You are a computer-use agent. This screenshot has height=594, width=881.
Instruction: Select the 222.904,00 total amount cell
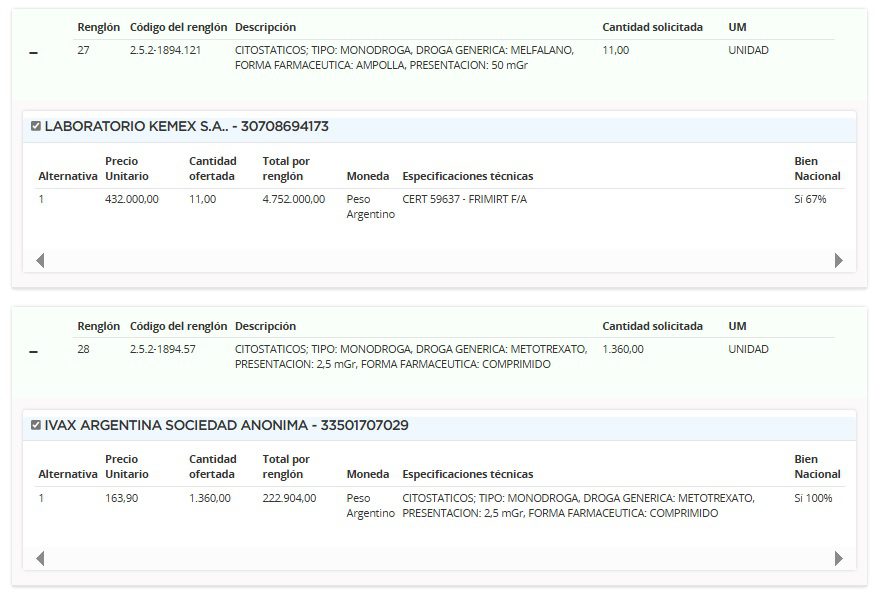tap(289, 498)
